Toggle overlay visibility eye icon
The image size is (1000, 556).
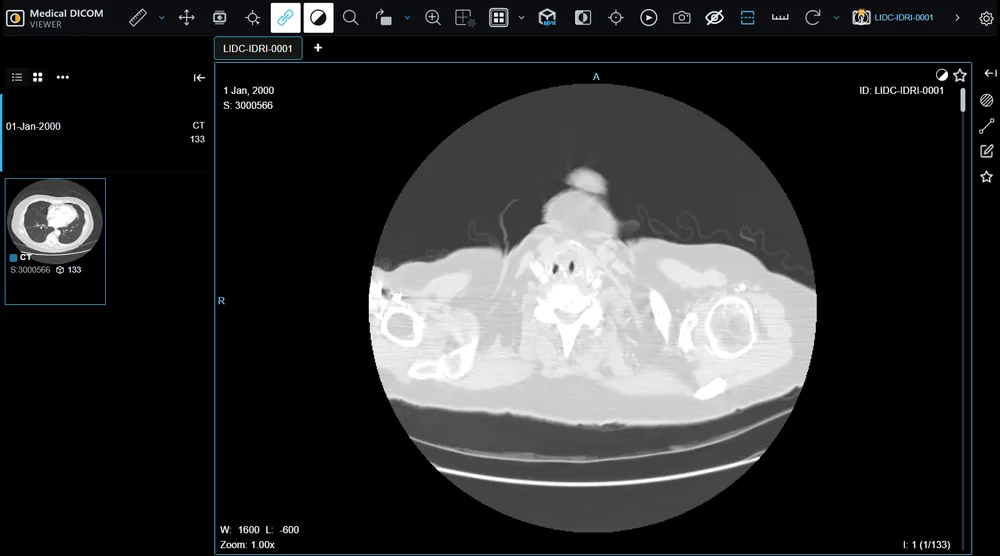click(x=714, y=18)
